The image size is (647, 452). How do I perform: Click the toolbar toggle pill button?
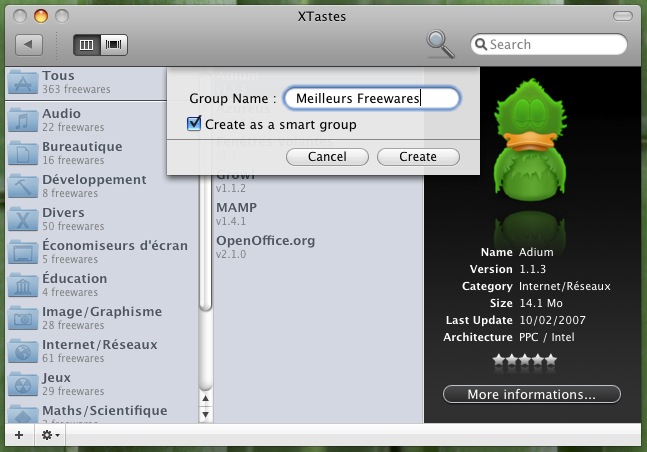click(623, 16)
